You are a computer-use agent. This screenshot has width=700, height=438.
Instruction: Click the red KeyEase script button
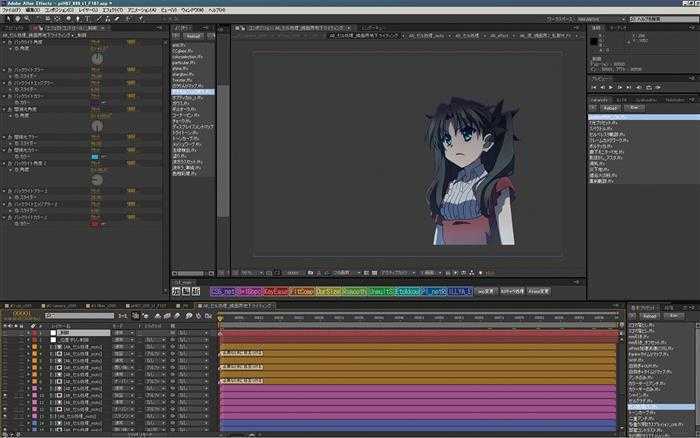pos(275,292)
